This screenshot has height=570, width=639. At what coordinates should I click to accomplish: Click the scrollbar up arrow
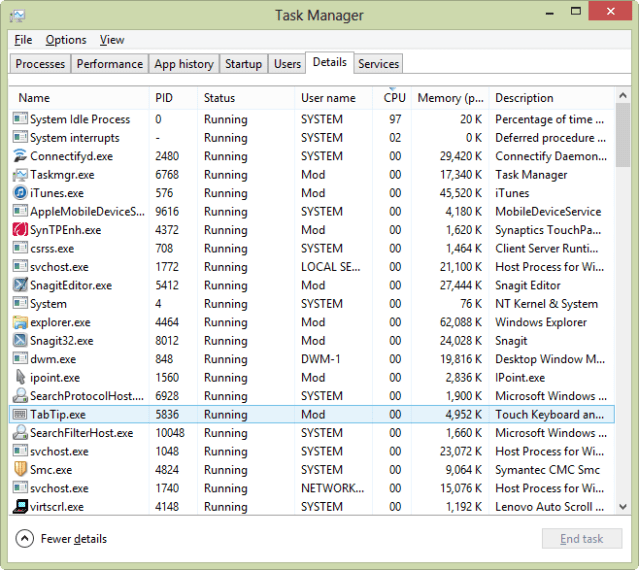tap(623, 95)
